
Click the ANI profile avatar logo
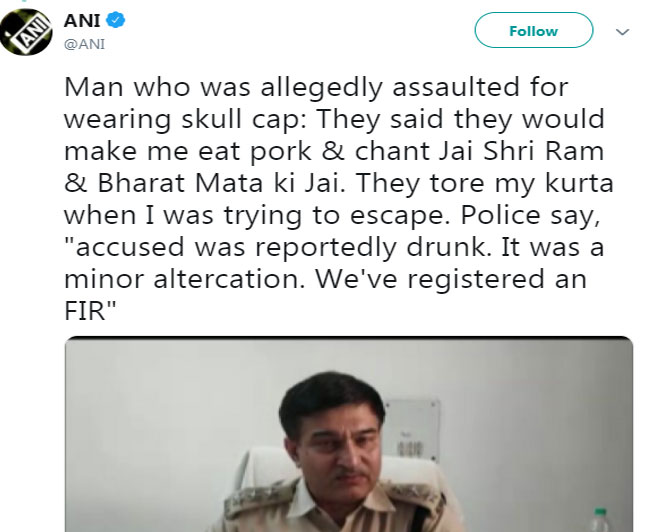pyautogui.click(x=26, y=30)
